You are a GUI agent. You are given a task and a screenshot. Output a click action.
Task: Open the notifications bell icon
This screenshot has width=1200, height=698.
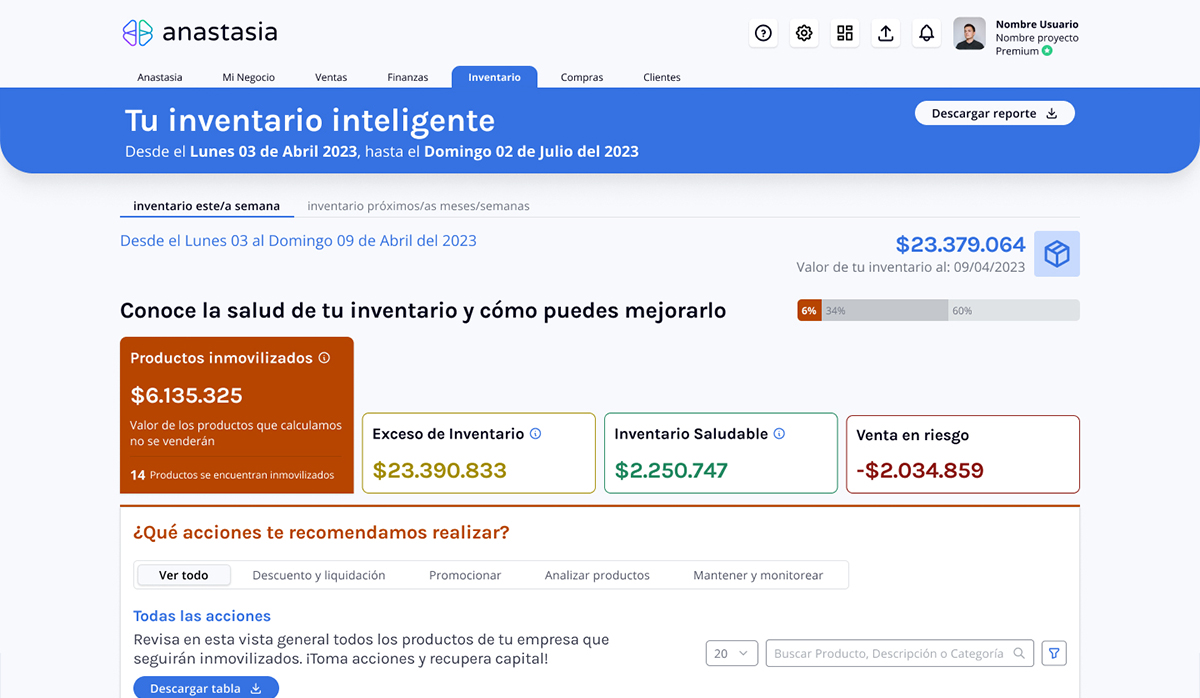[x=926, y=33]
